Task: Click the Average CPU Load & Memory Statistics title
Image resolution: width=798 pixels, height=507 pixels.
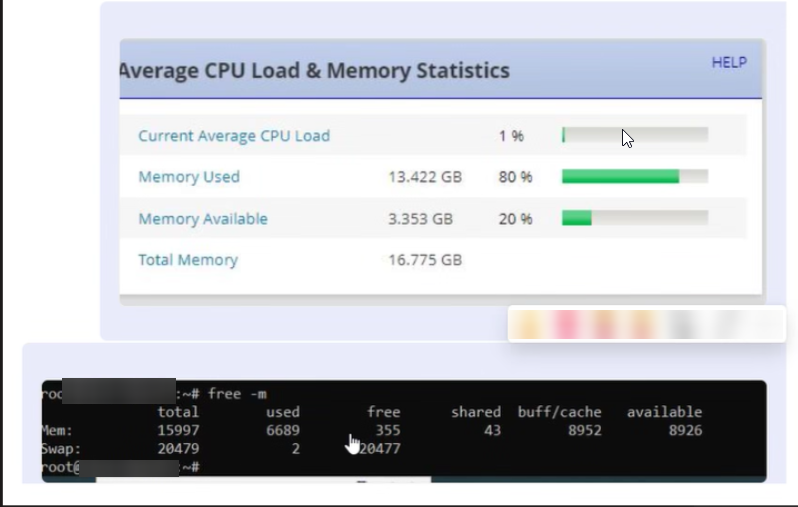Action: pyautogui.click(x=315, y=70)
